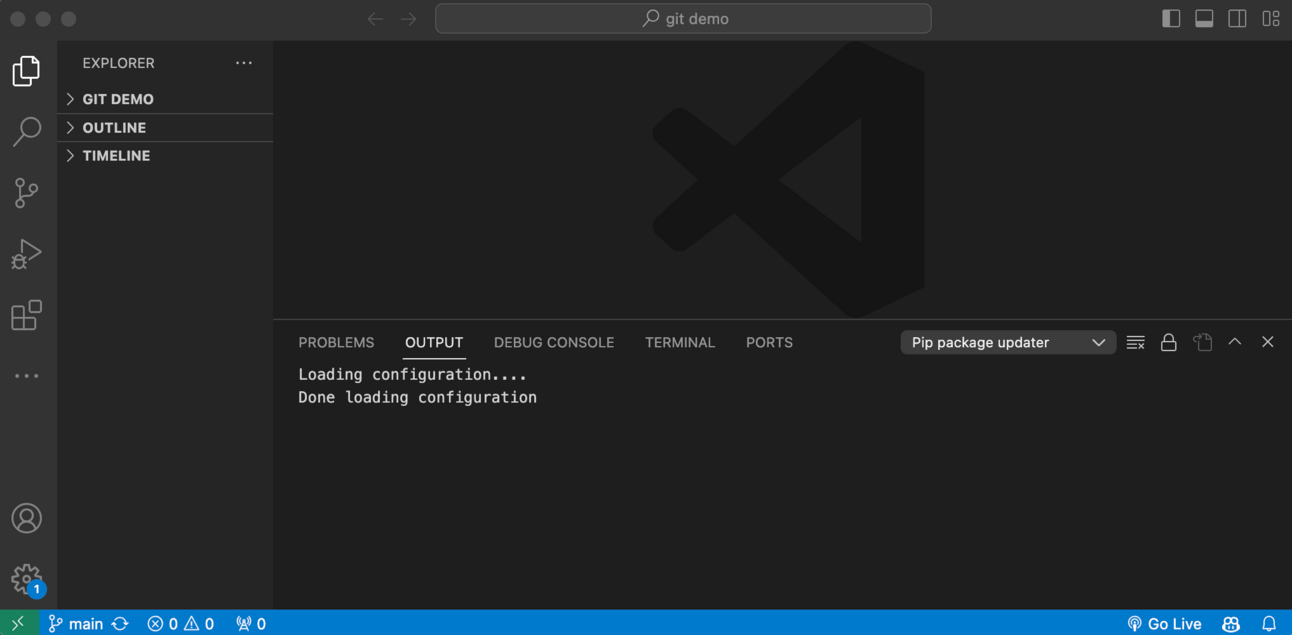Go forward with the right arrow

coord(409,19)
